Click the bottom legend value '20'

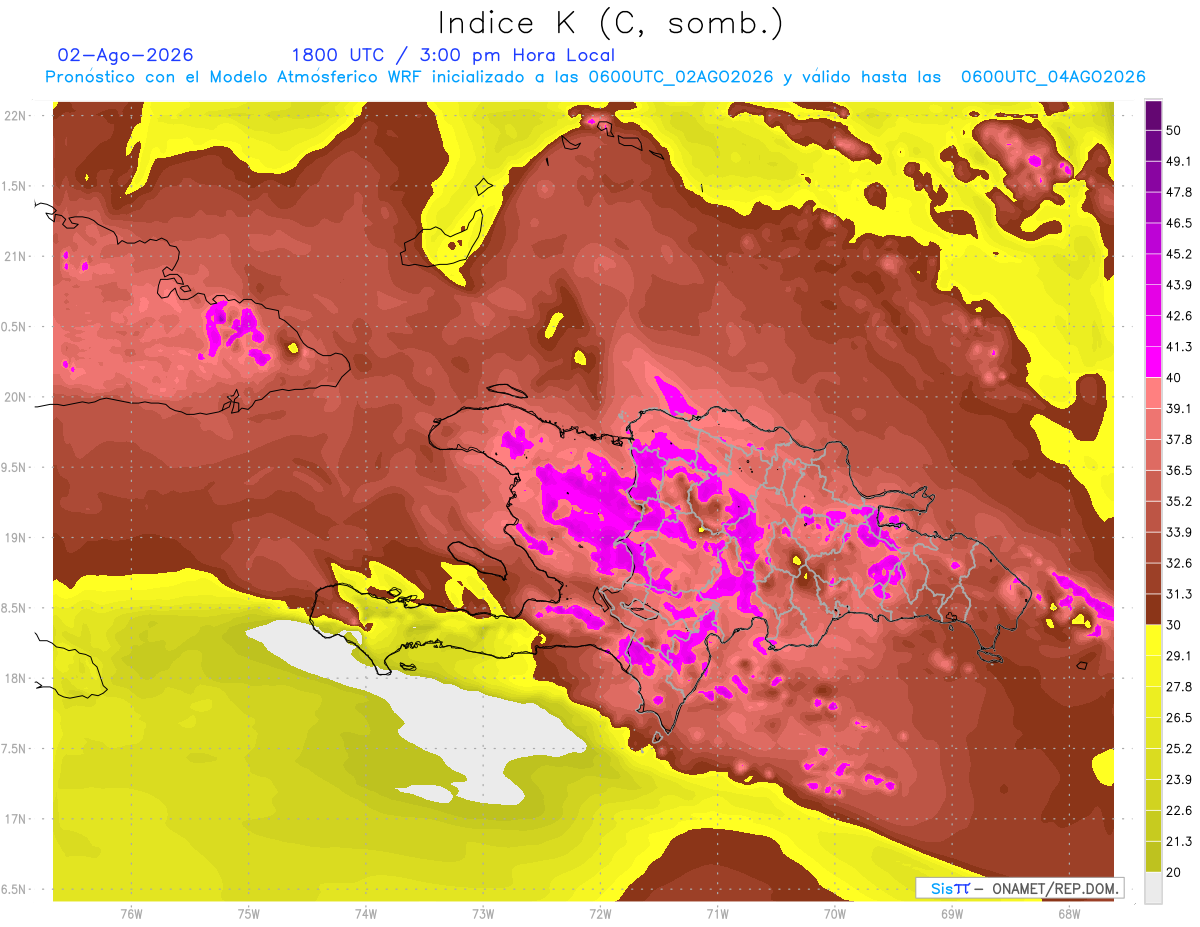click(x=1174, y=871)
